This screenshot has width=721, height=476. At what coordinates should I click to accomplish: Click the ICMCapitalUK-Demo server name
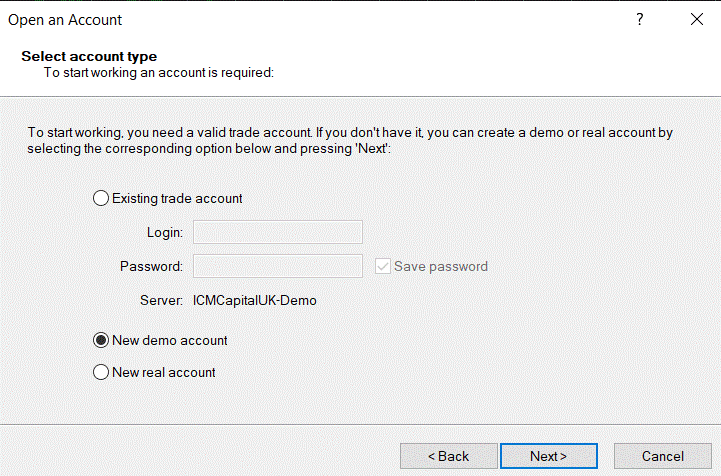tap(254, 300)
